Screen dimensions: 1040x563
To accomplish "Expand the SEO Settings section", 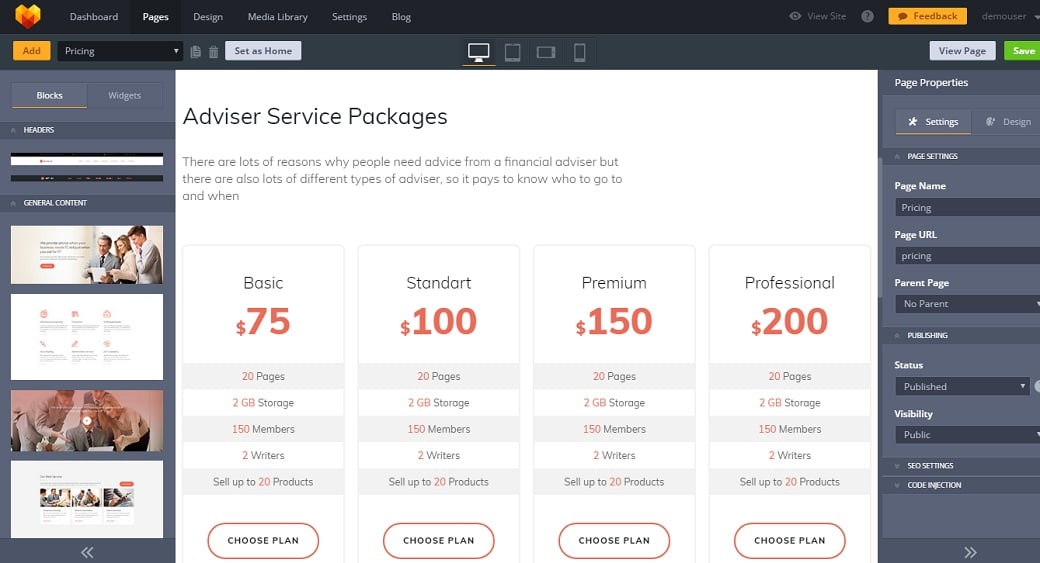I will pyautogui.click(x=930, y=466).
